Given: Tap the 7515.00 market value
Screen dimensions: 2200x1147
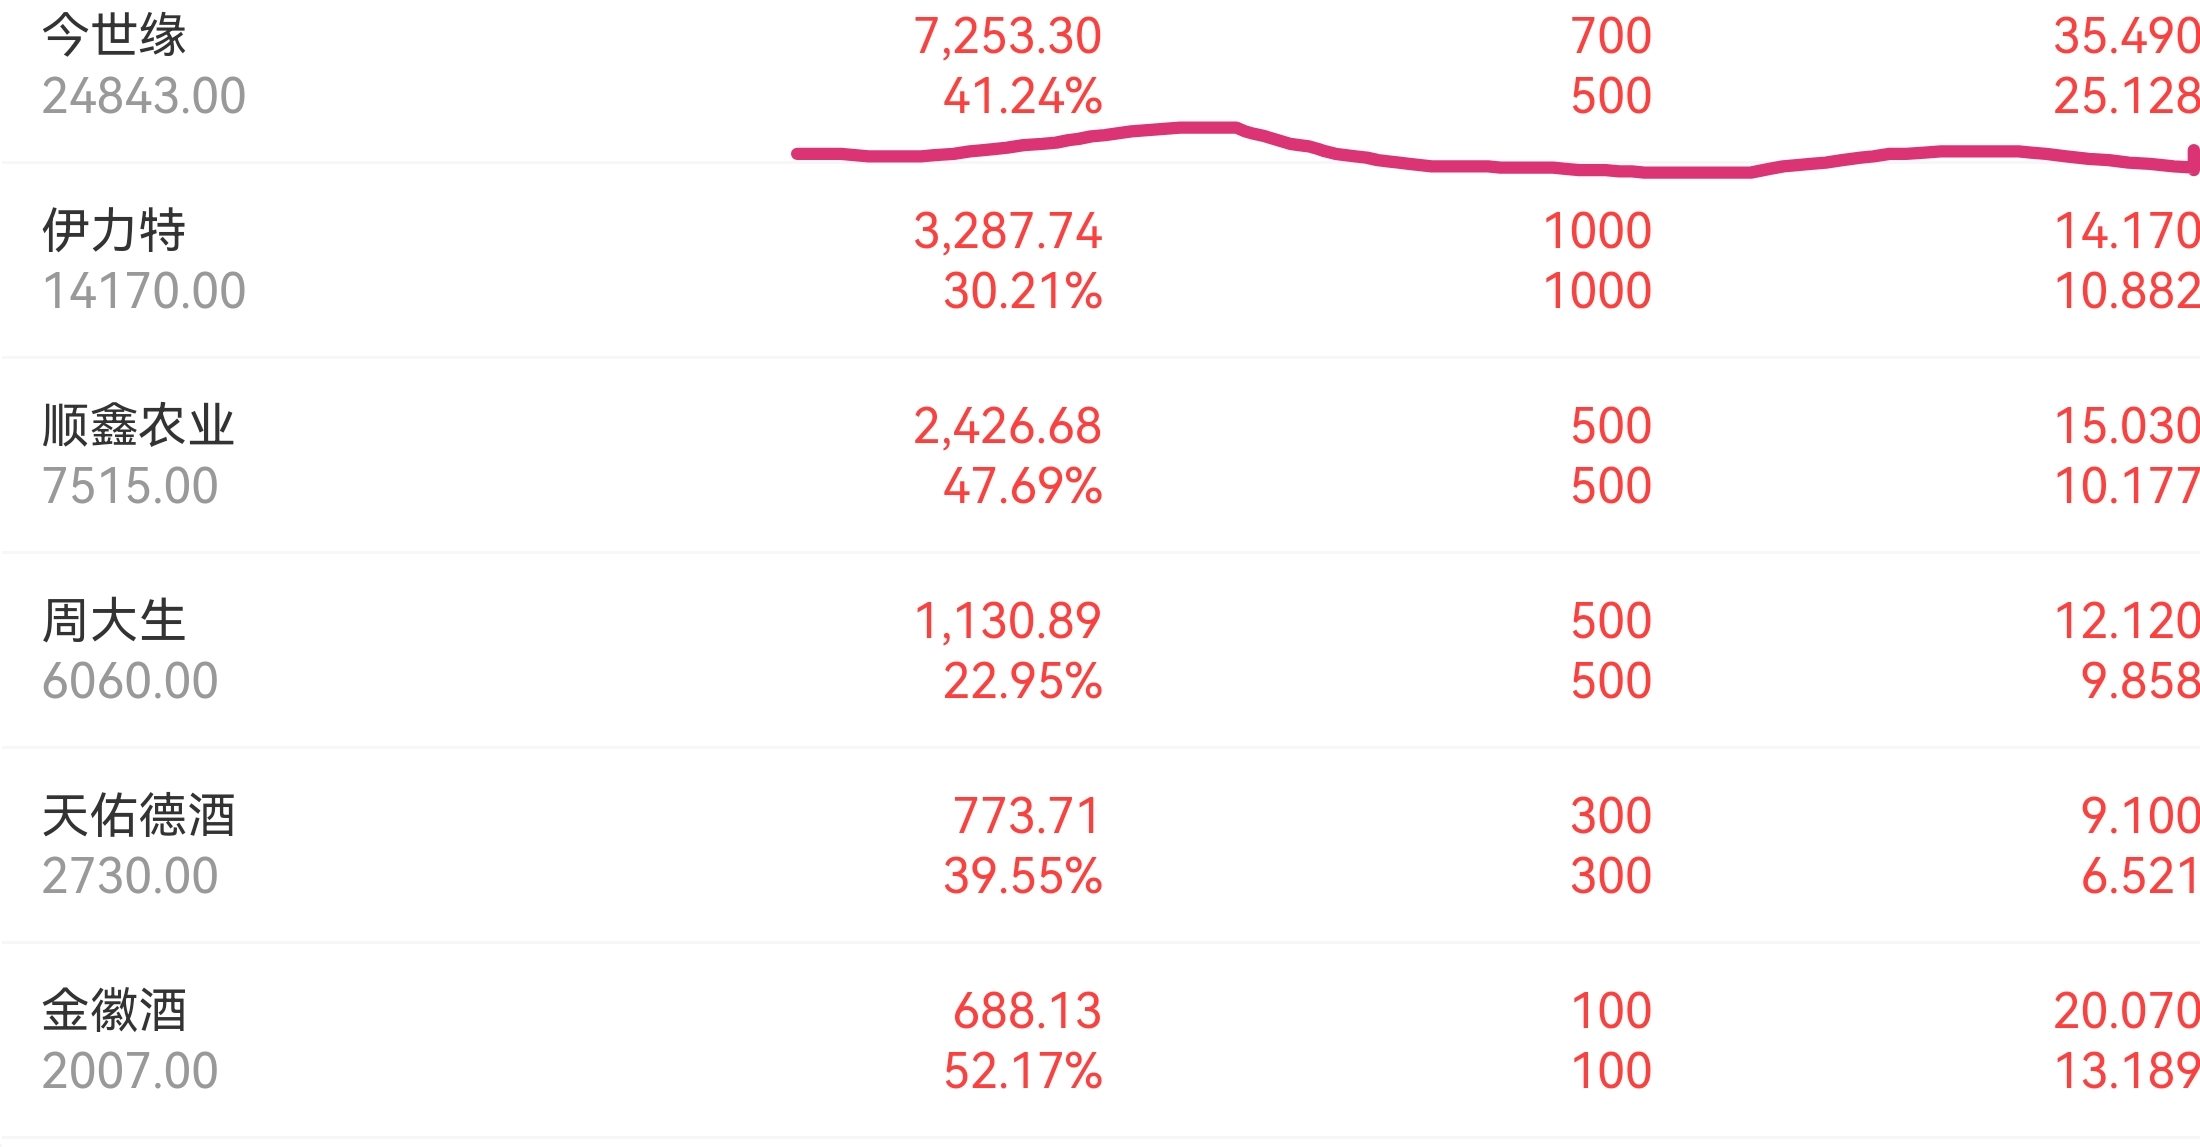Looking at the screenshot, I should pyautogui.click(x=130, y=487).
